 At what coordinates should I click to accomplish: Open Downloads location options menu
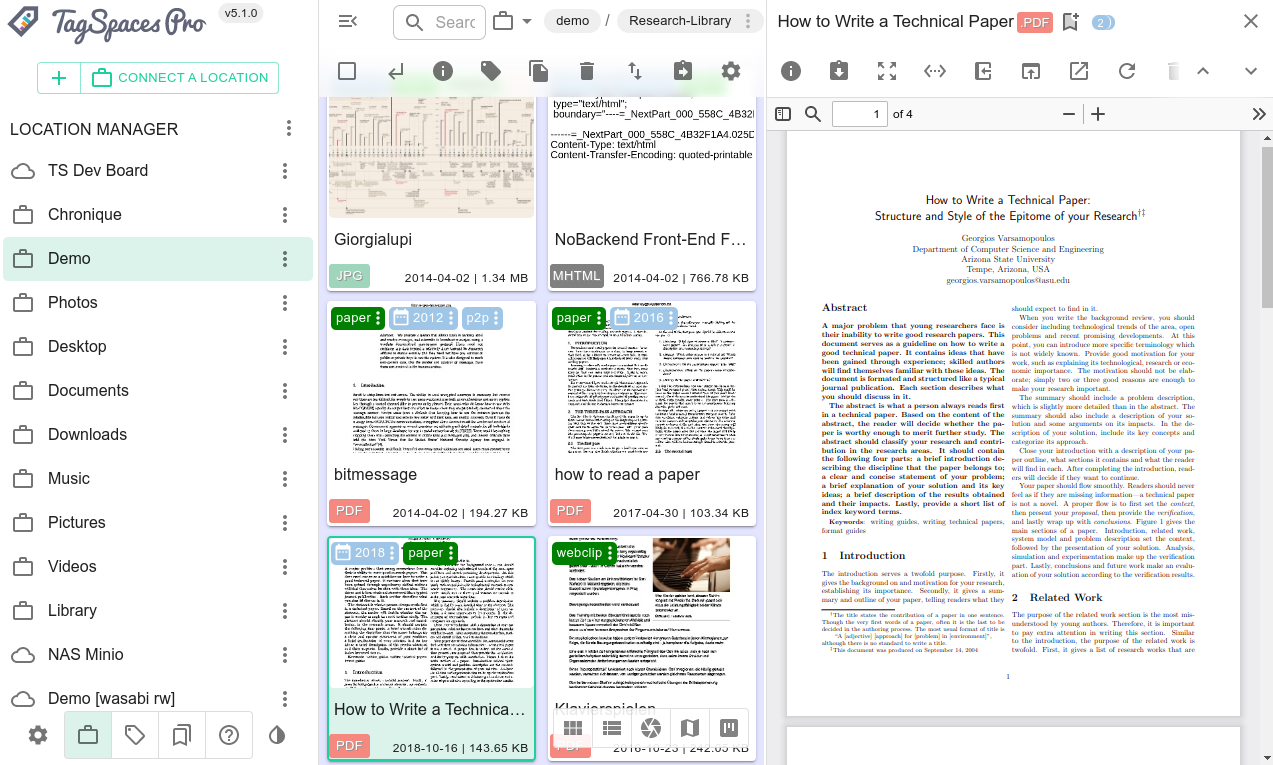(x=285, y=435)
